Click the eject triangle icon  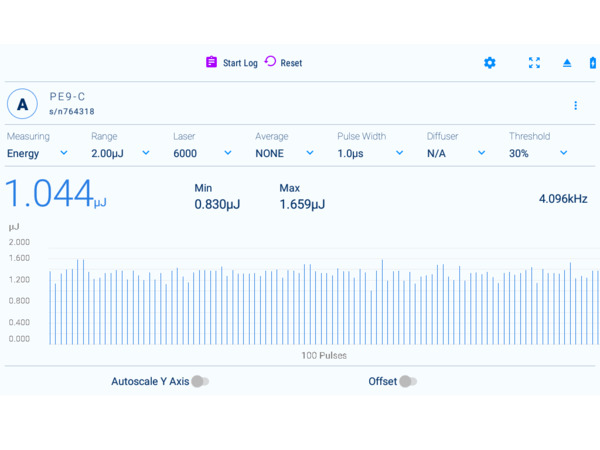point(567,63)
